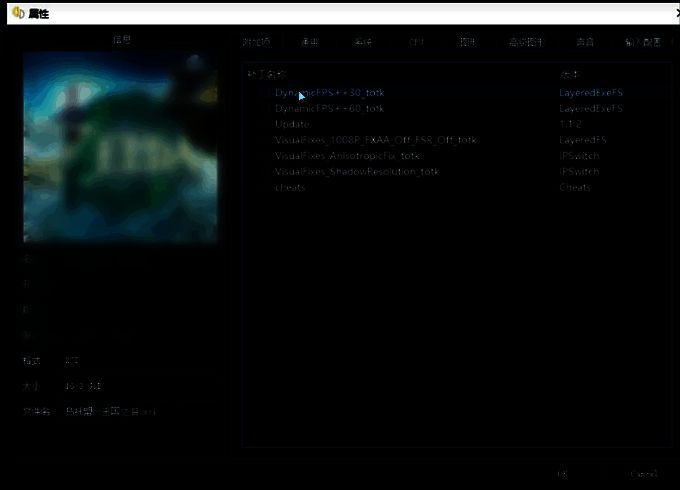The height and width of the screenshot is (490, 680).
Task: Open the CPU settings tab
Action: [x=416, y=42]
